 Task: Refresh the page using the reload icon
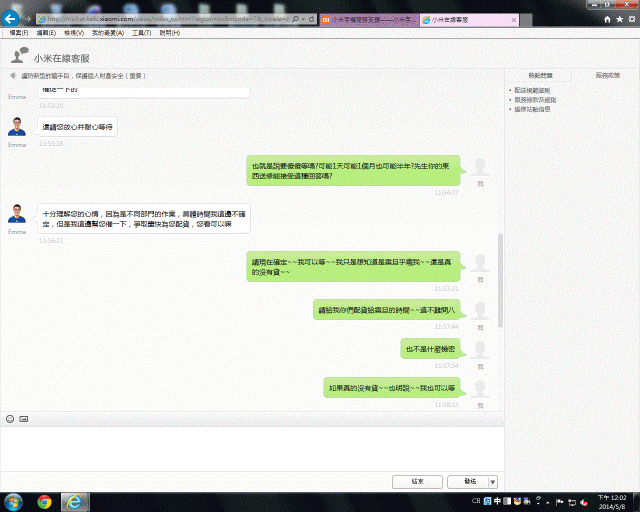(311, 19)
